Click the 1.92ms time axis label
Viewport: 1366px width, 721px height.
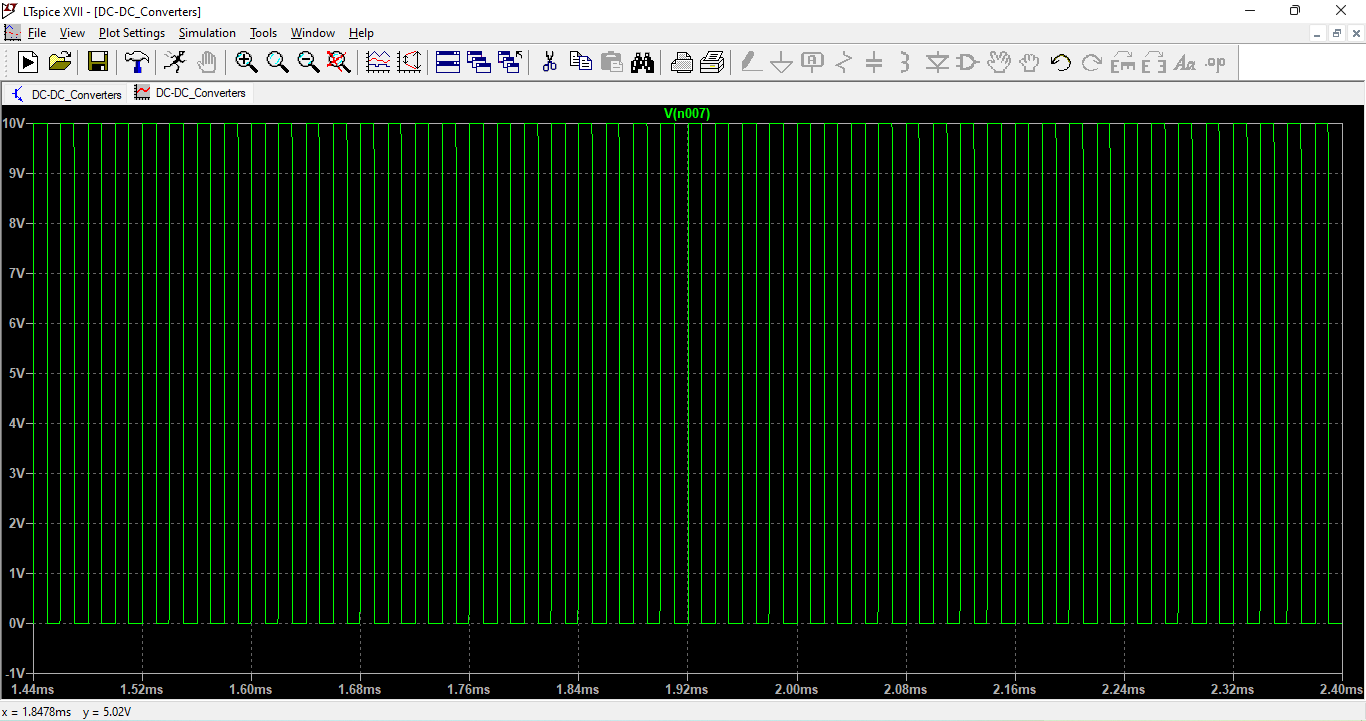687,690
